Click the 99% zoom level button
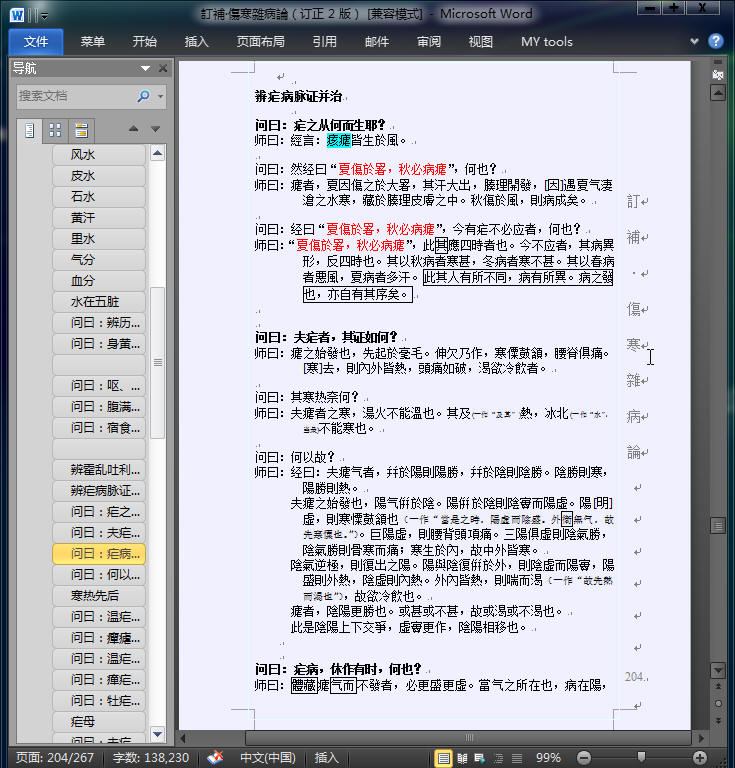Screen dimensions: 735x768 [x=548, y=757]
